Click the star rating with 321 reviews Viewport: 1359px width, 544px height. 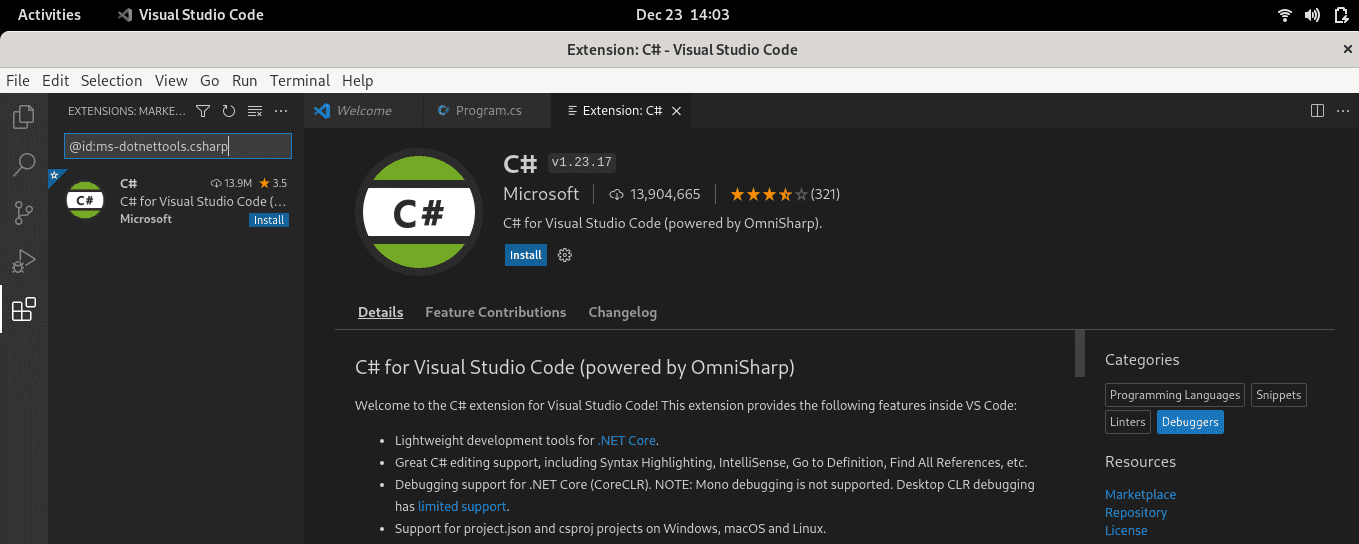(x=784, y=194)
